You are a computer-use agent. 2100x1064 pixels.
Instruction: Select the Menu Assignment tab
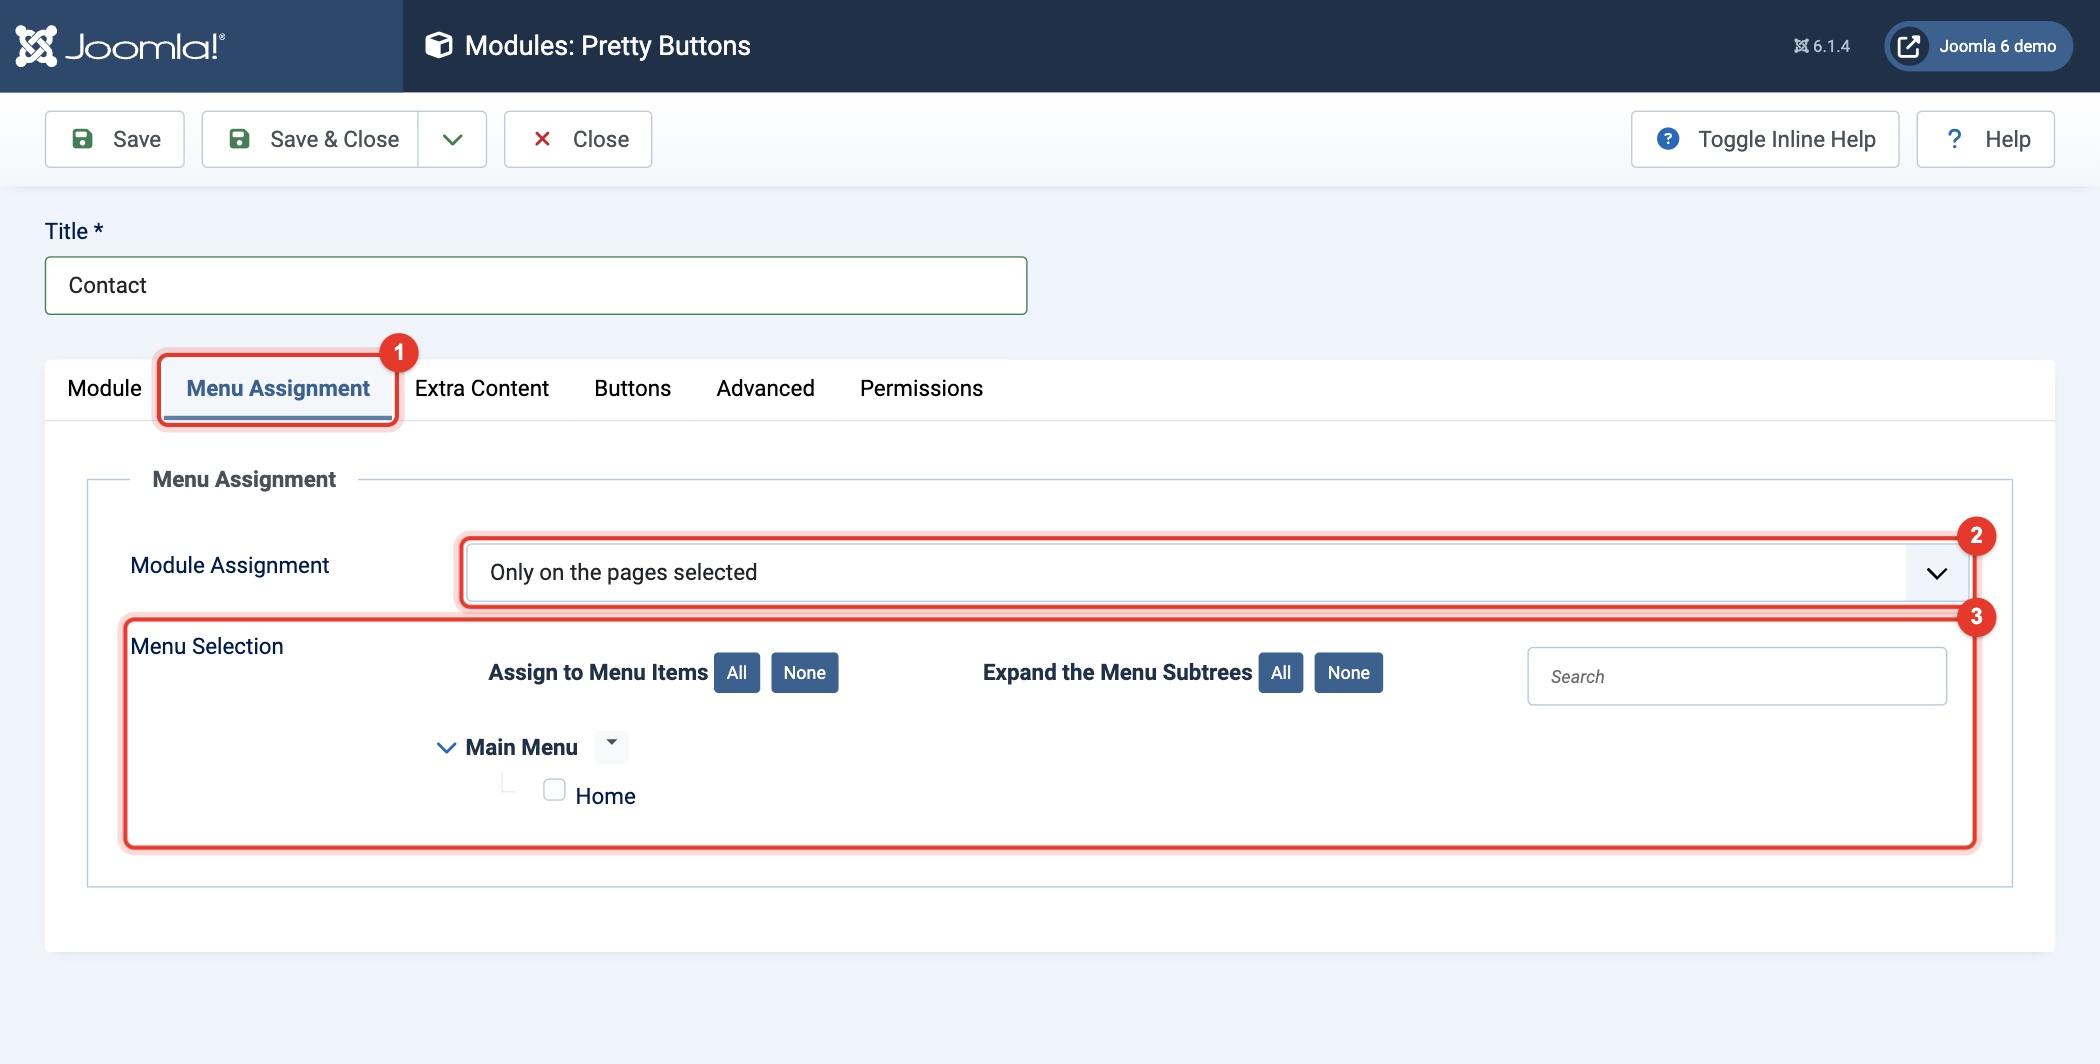coord(278,388)
